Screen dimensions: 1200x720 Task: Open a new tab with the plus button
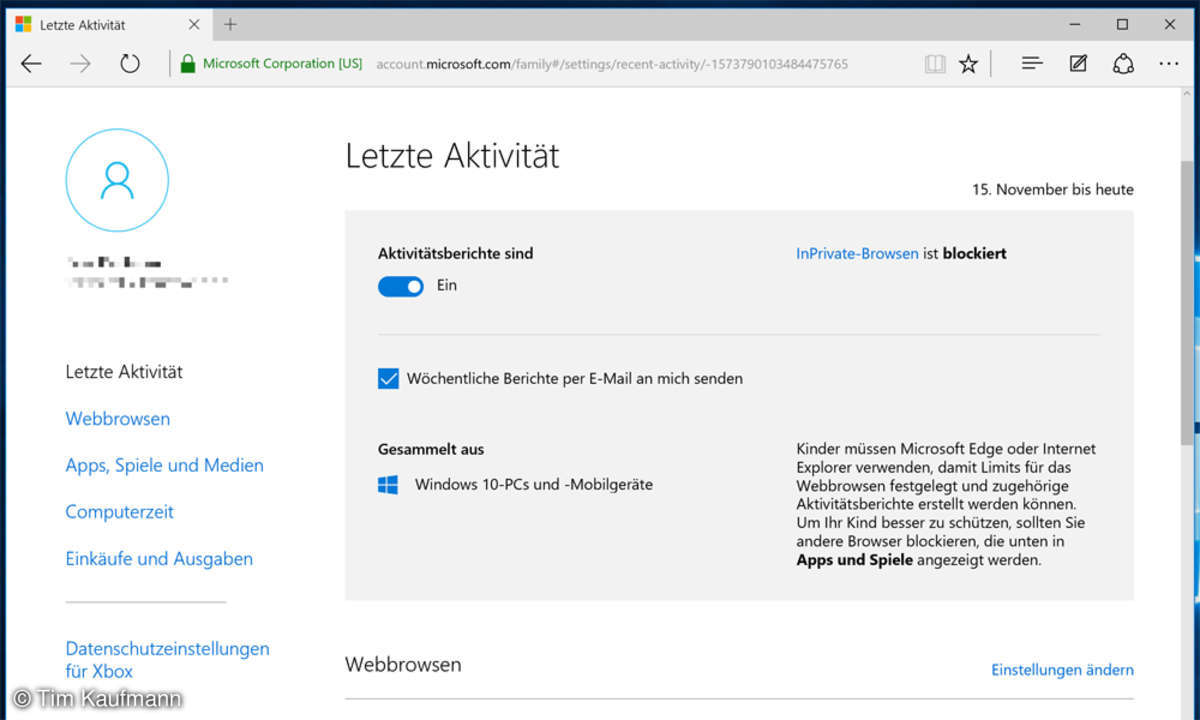tap(231, 24)
